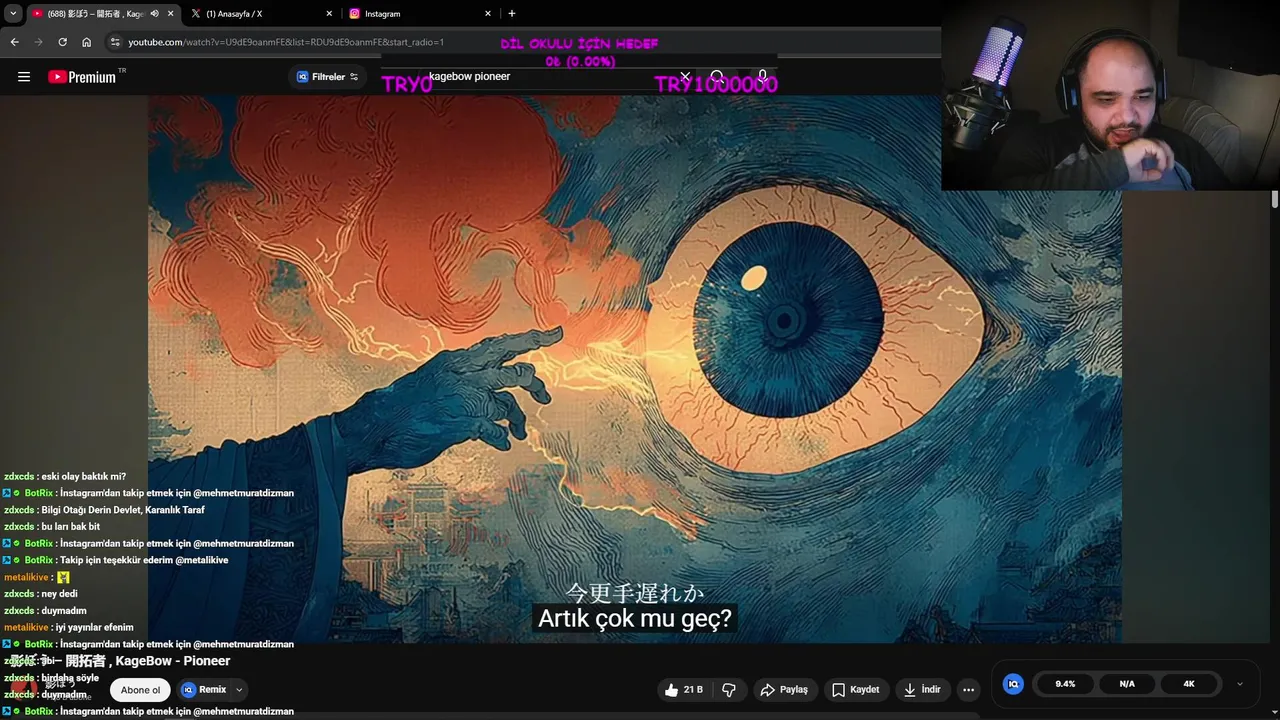Go forward with browser forward arrow

tap(38, 42)
